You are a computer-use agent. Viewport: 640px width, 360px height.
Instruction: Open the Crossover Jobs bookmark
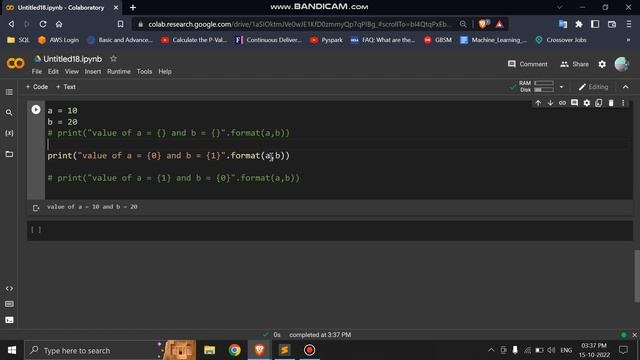(561, 40)
